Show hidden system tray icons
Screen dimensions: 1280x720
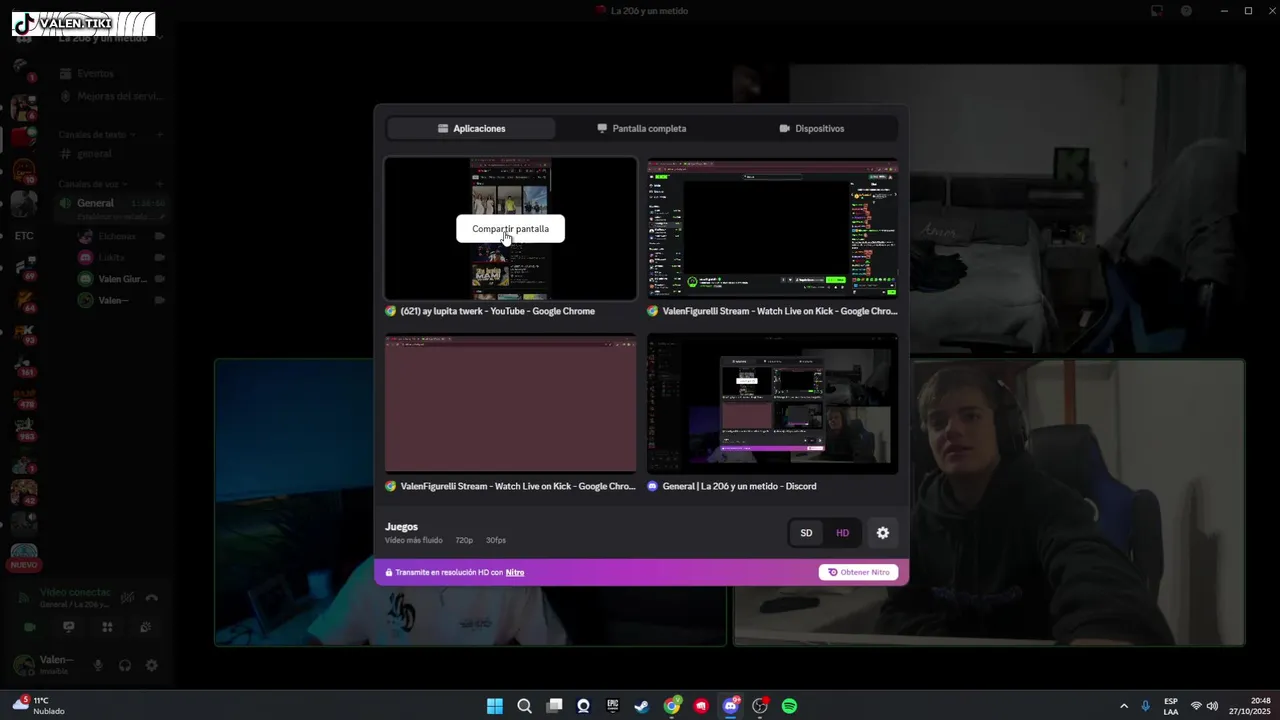tap(1124, 706)
